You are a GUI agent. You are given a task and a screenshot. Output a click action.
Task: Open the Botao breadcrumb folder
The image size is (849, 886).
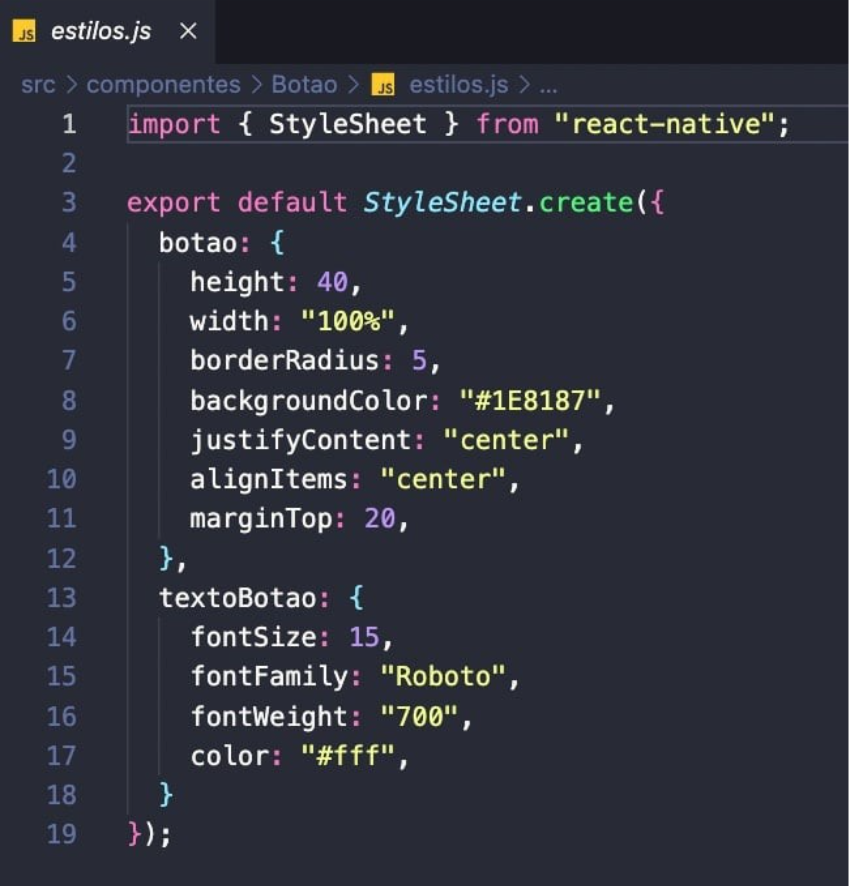(306, 85)
